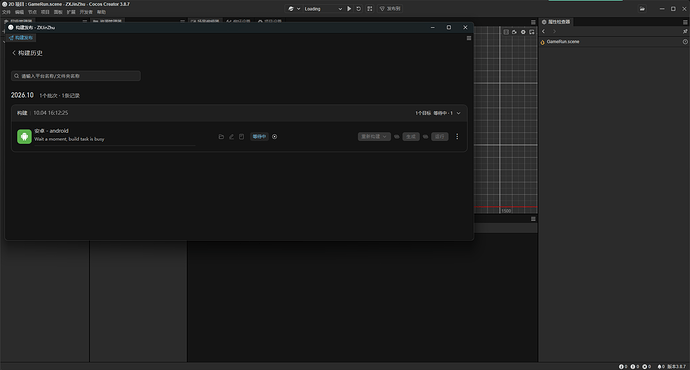Start preview with the play button

[x=349, y=9]
